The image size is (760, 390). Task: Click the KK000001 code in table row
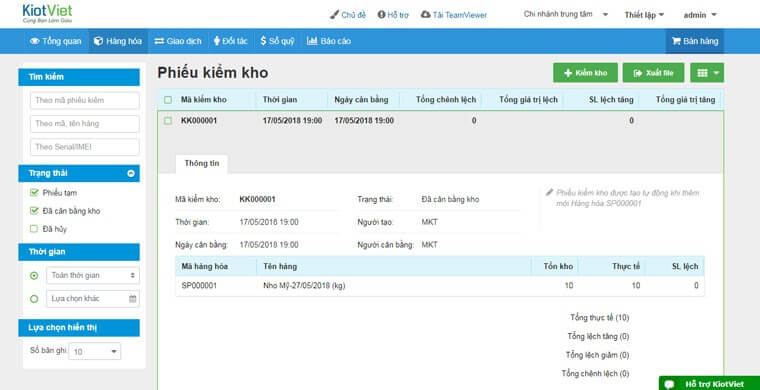199,121
